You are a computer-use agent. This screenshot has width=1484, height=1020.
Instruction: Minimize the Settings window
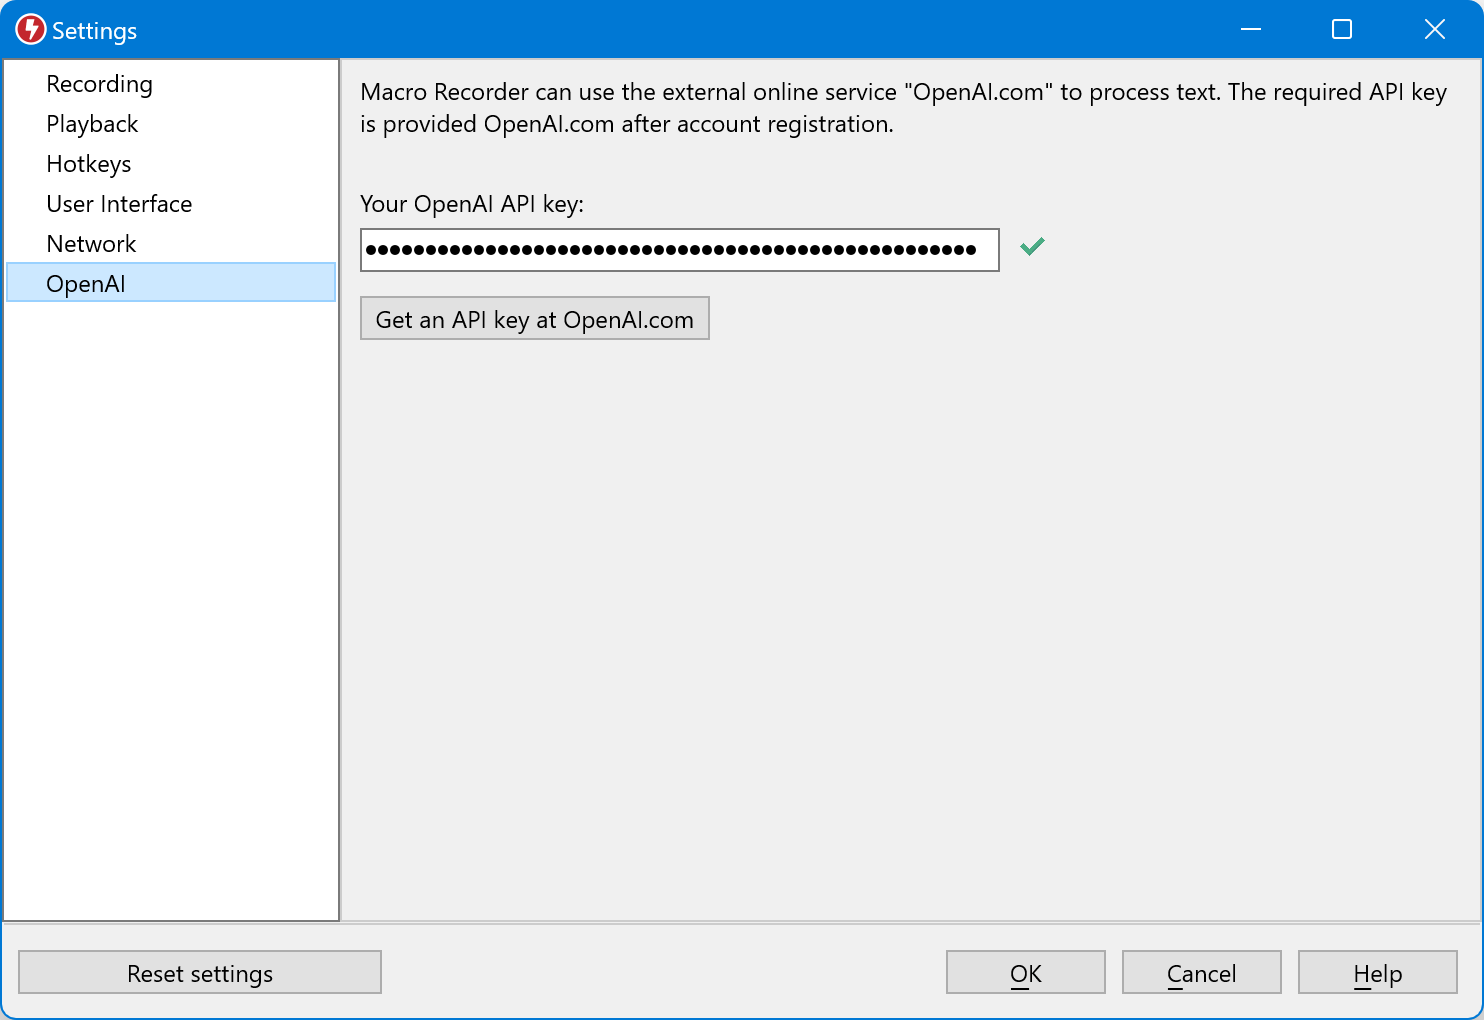click(1251, 30)
